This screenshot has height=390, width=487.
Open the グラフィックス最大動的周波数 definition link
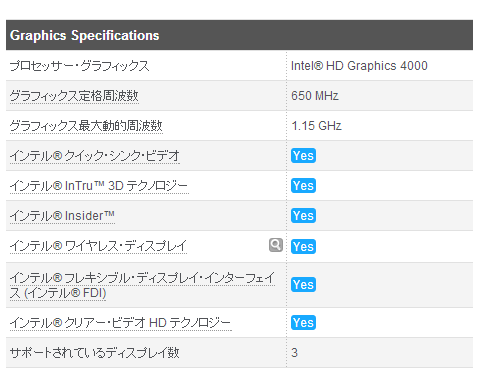pyautogui.click(x=86, y=126)
